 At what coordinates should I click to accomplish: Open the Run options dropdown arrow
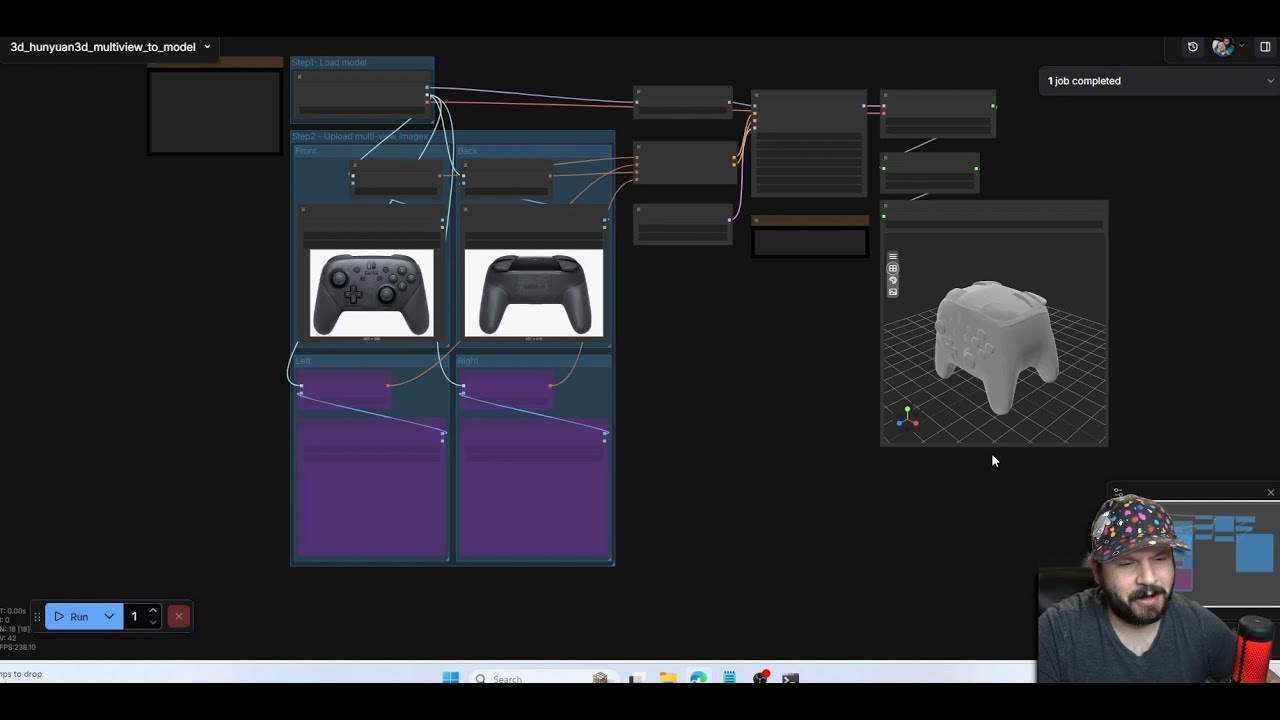pos(109,617)
